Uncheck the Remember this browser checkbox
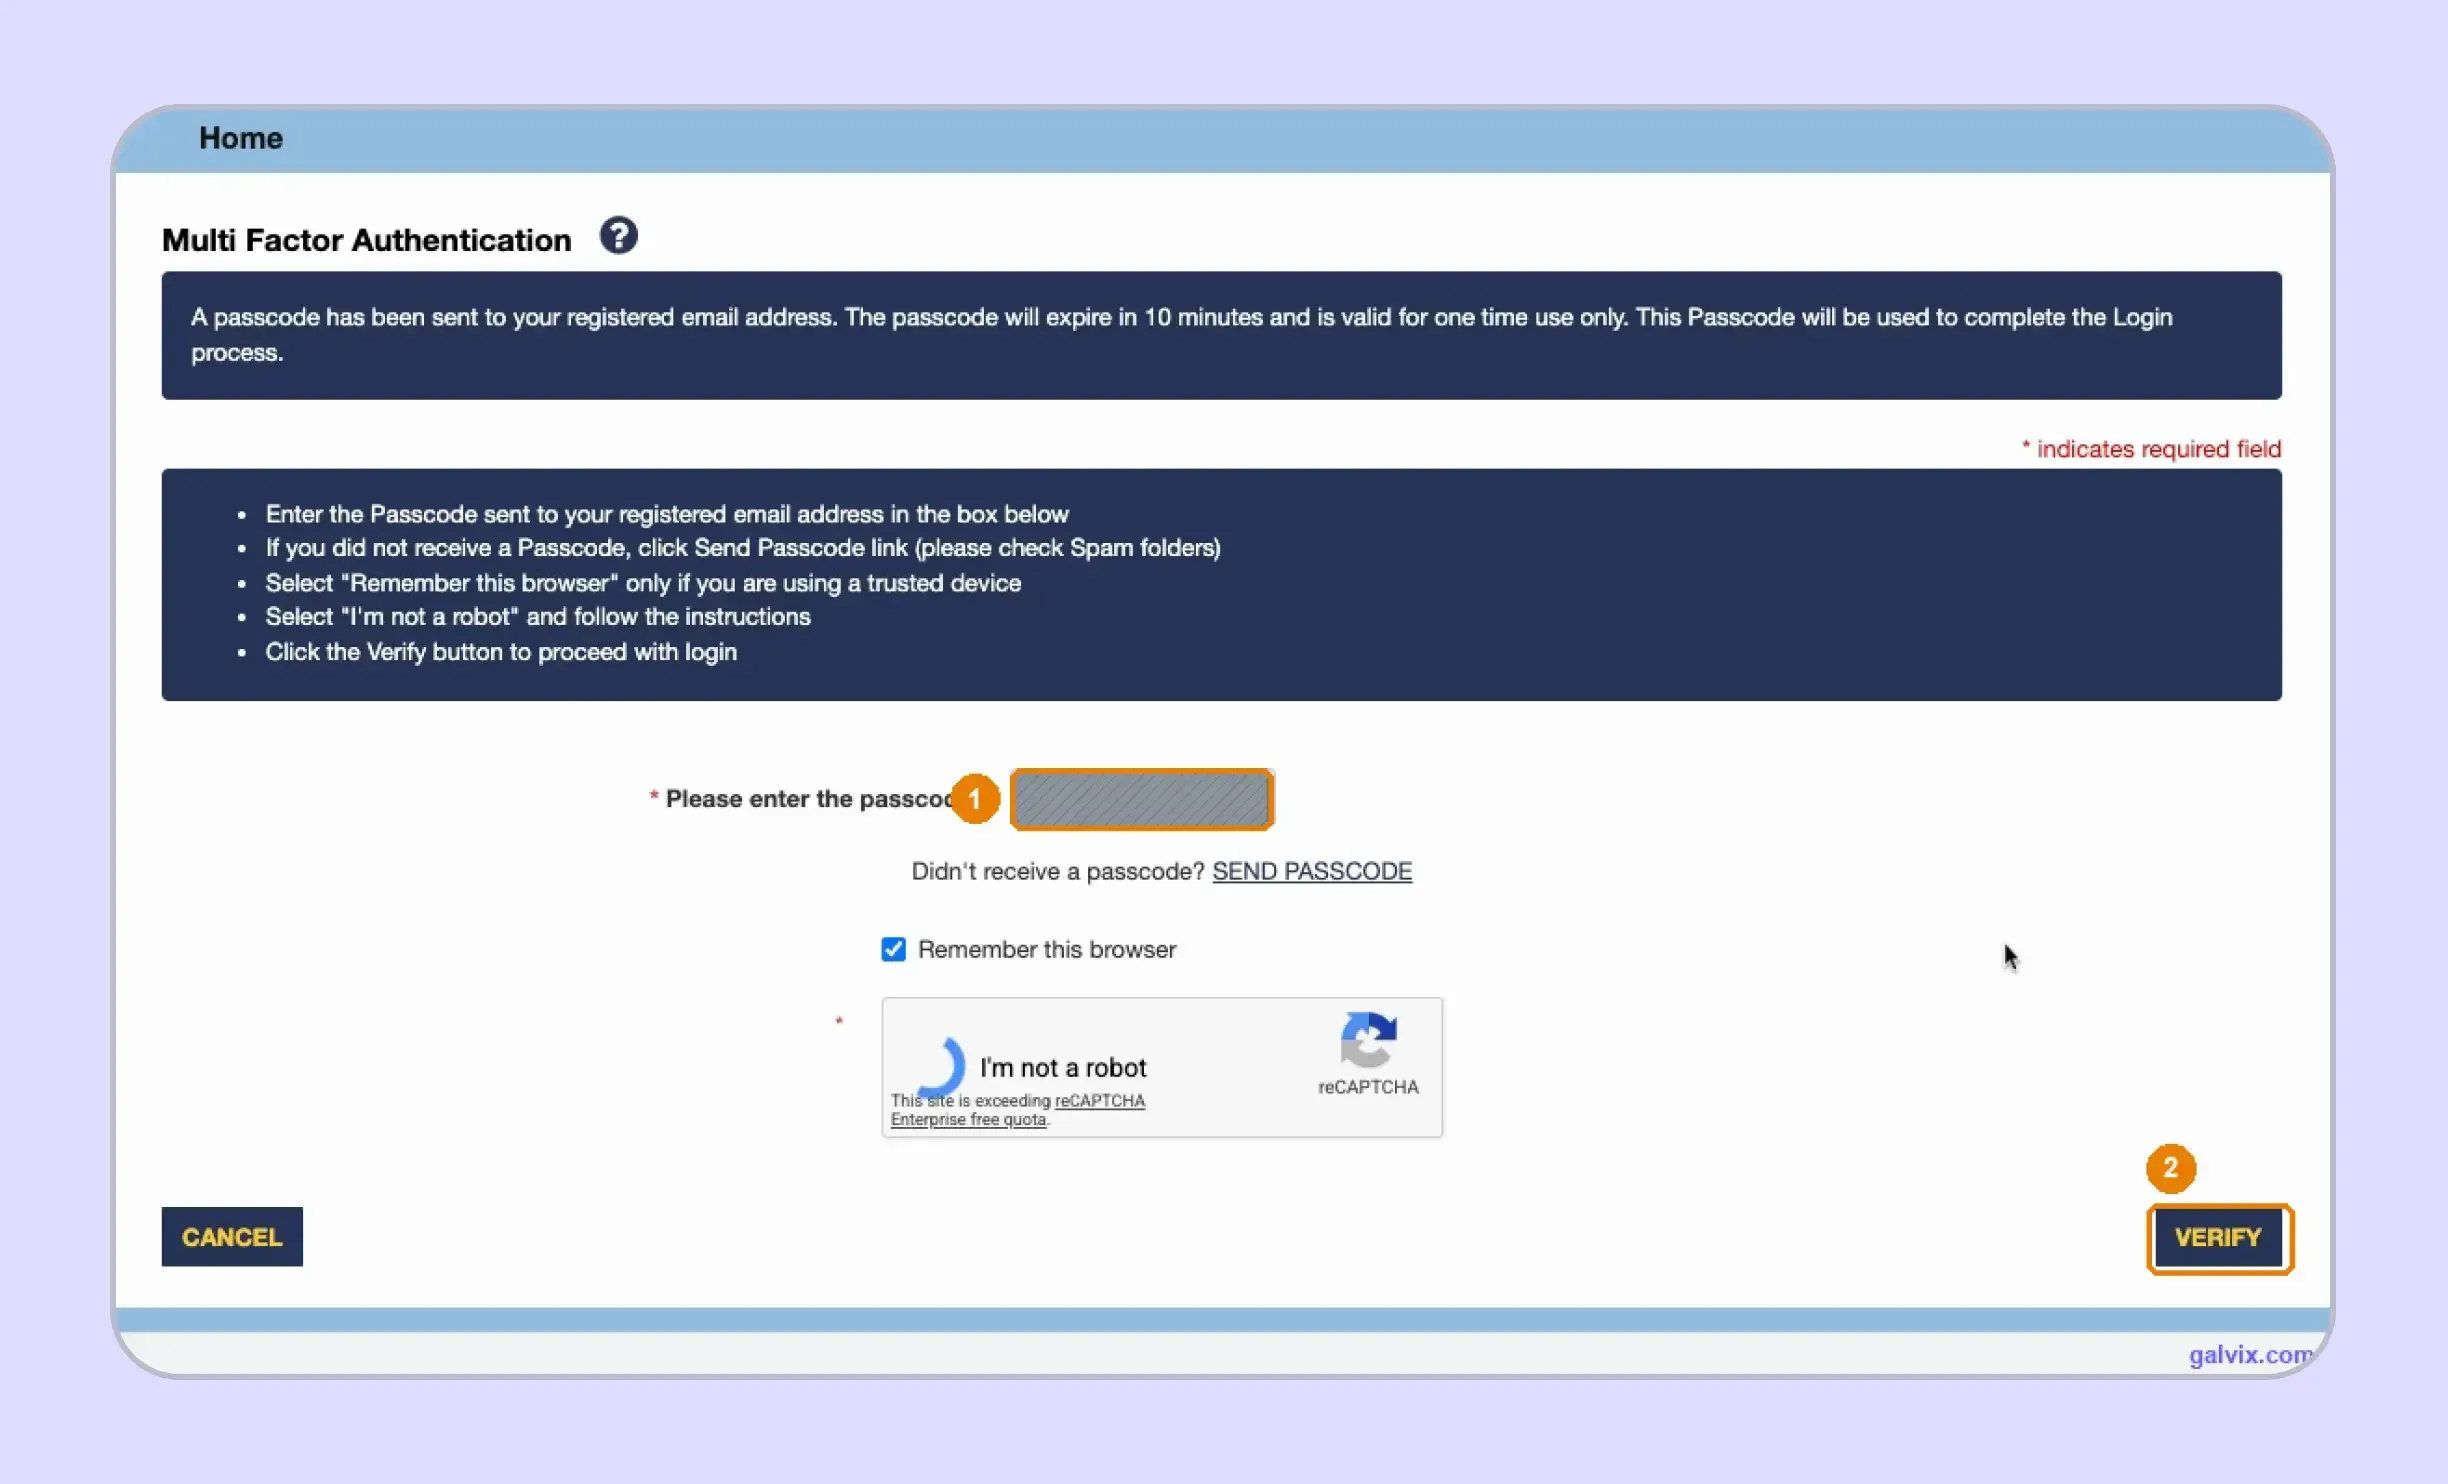 click(x=893, y=949)
